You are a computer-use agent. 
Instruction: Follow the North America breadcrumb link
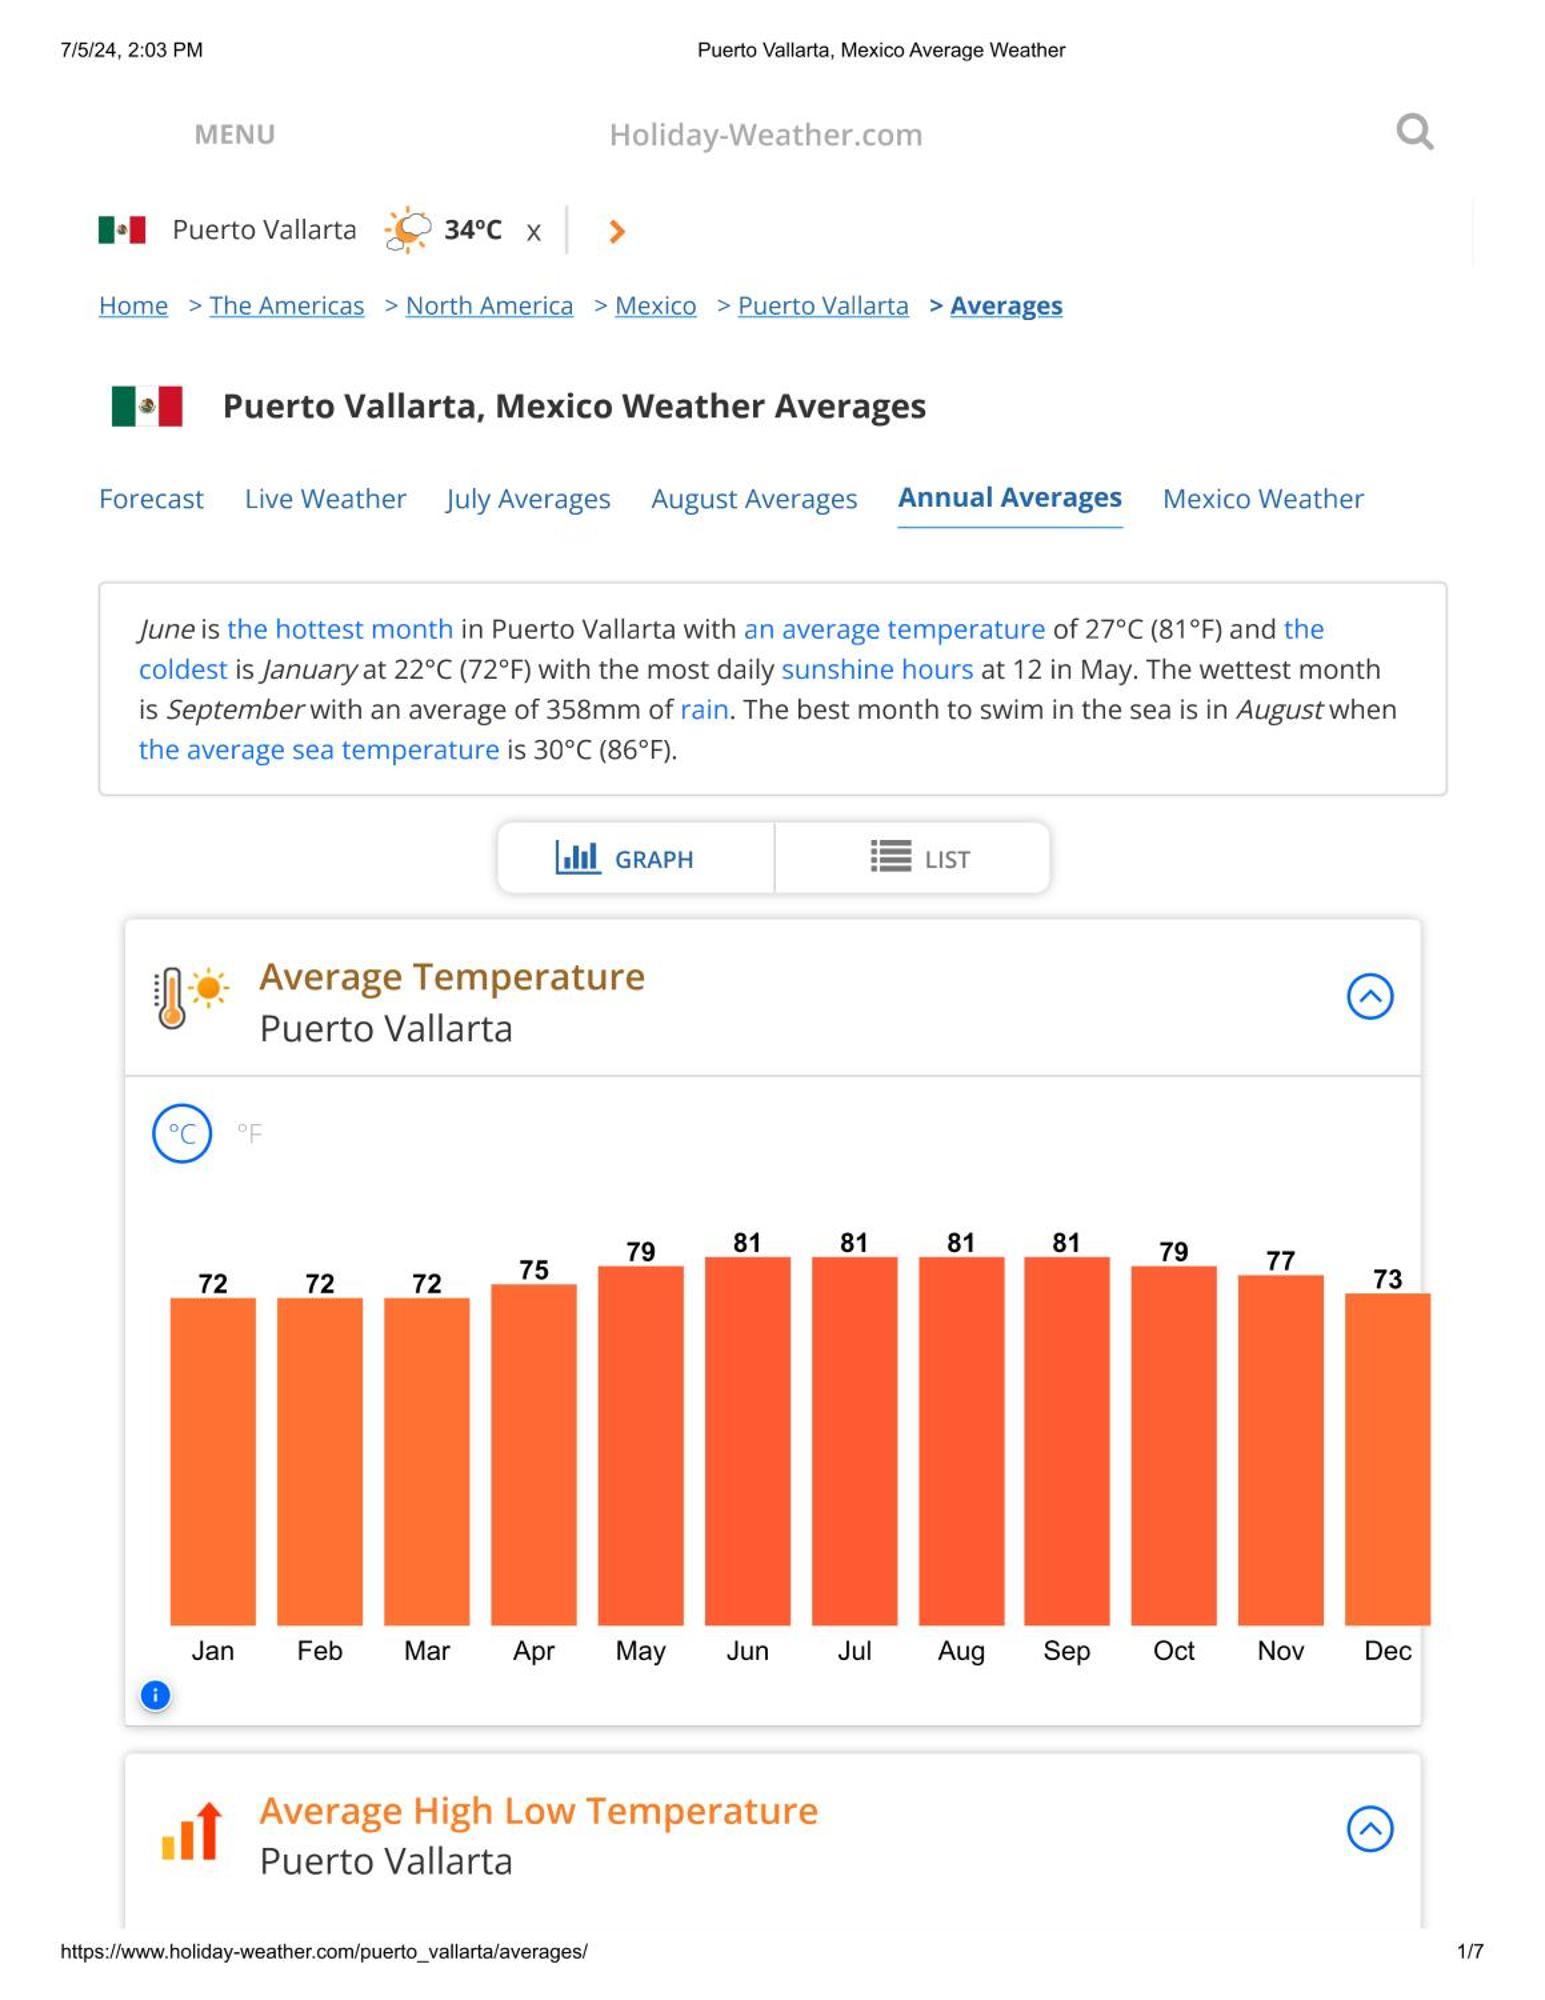point(489,305)
